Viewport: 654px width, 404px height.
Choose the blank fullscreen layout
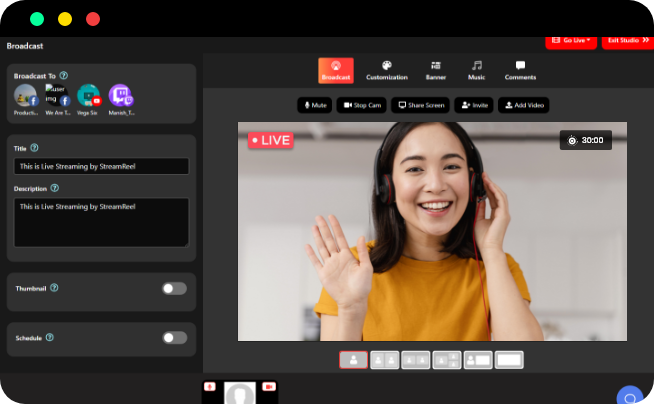(x=509, y=360)
